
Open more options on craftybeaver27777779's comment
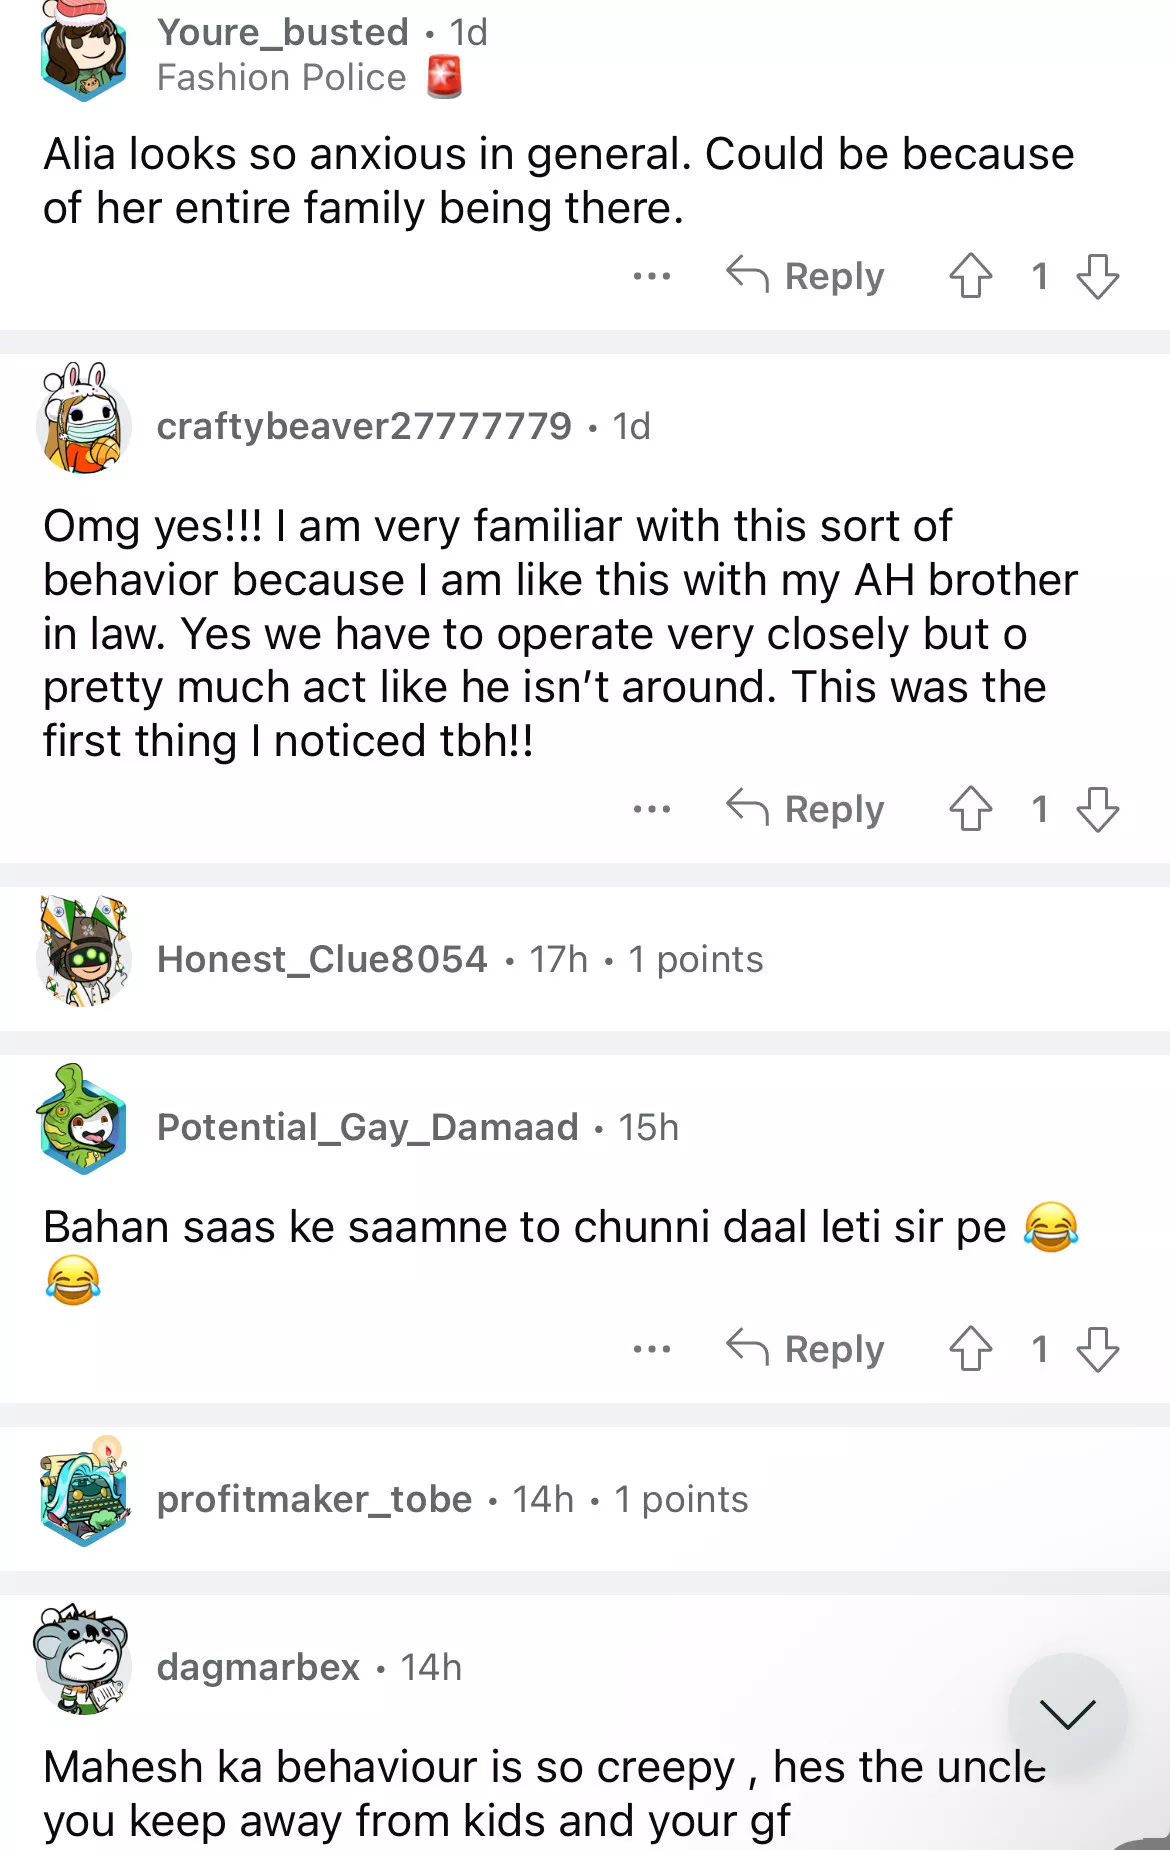click(652, 809)
